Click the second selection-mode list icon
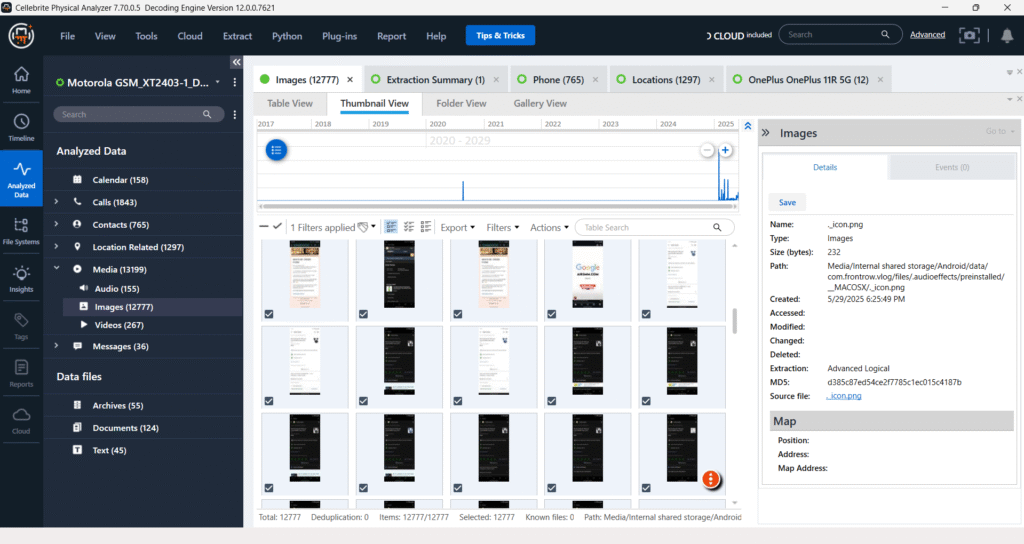 409,227
